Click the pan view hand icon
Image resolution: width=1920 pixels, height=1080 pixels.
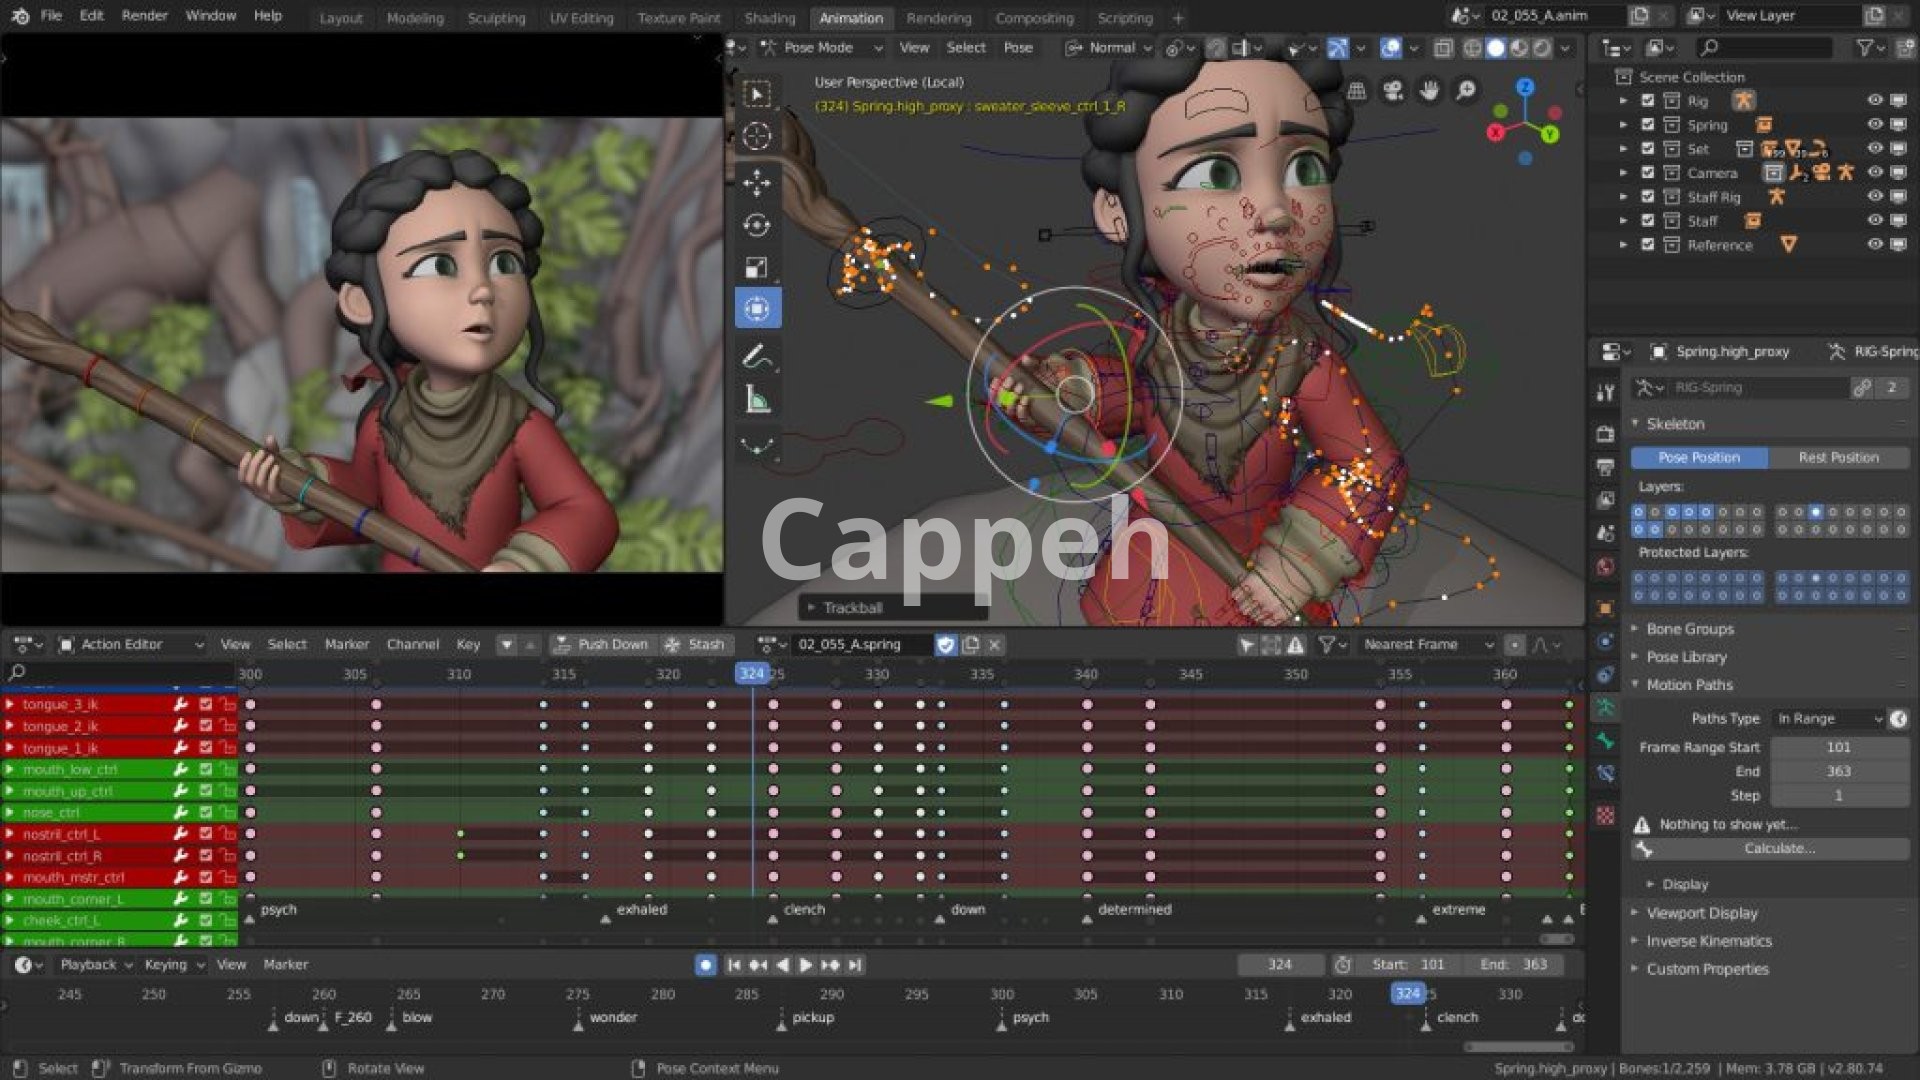[1429, 91]
